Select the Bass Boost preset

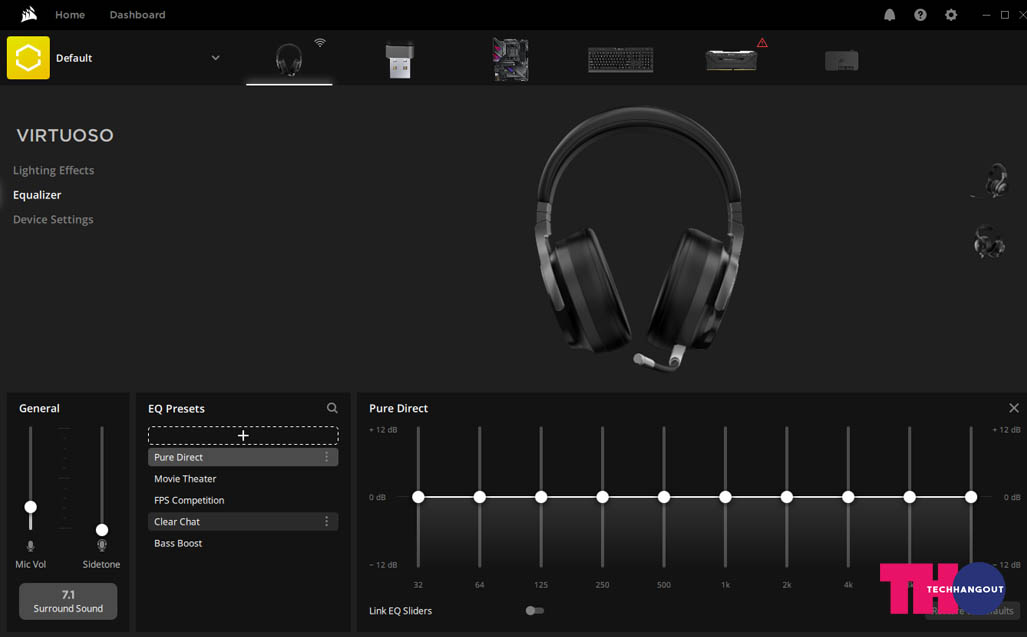(x=243, y=543)
